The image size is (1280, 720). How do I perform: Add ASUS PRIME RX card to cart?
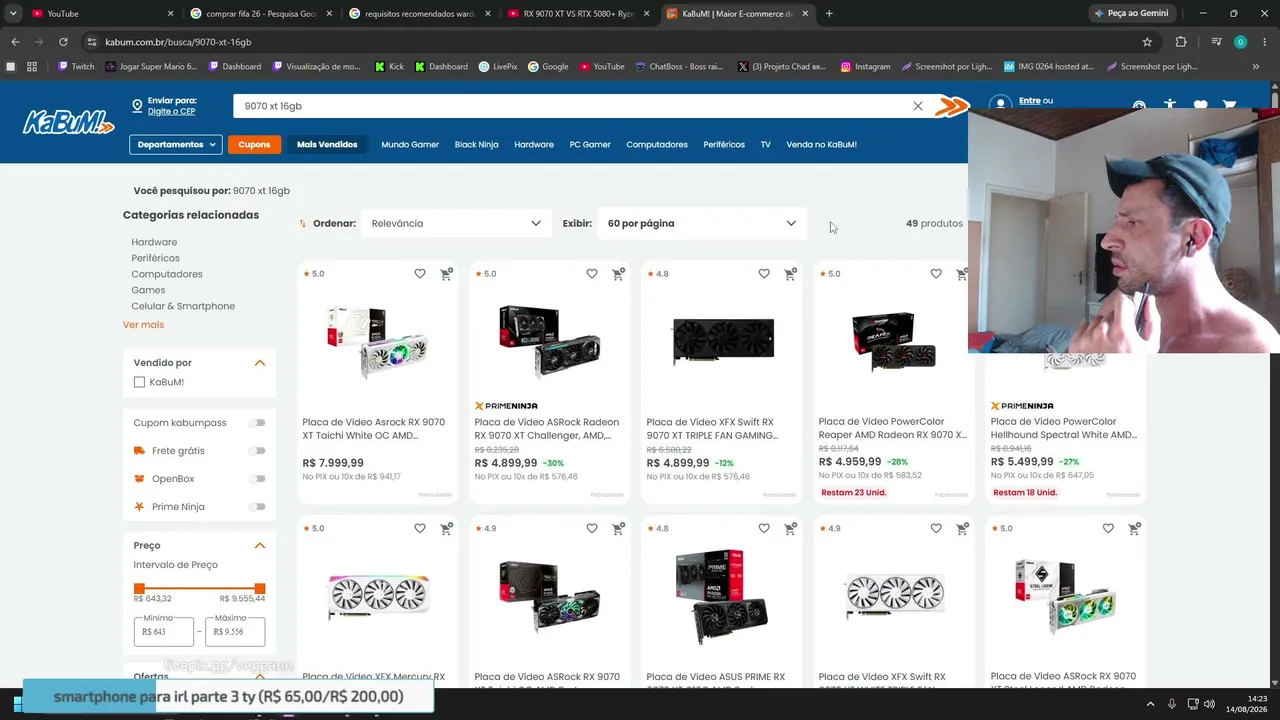click(790, 529)
